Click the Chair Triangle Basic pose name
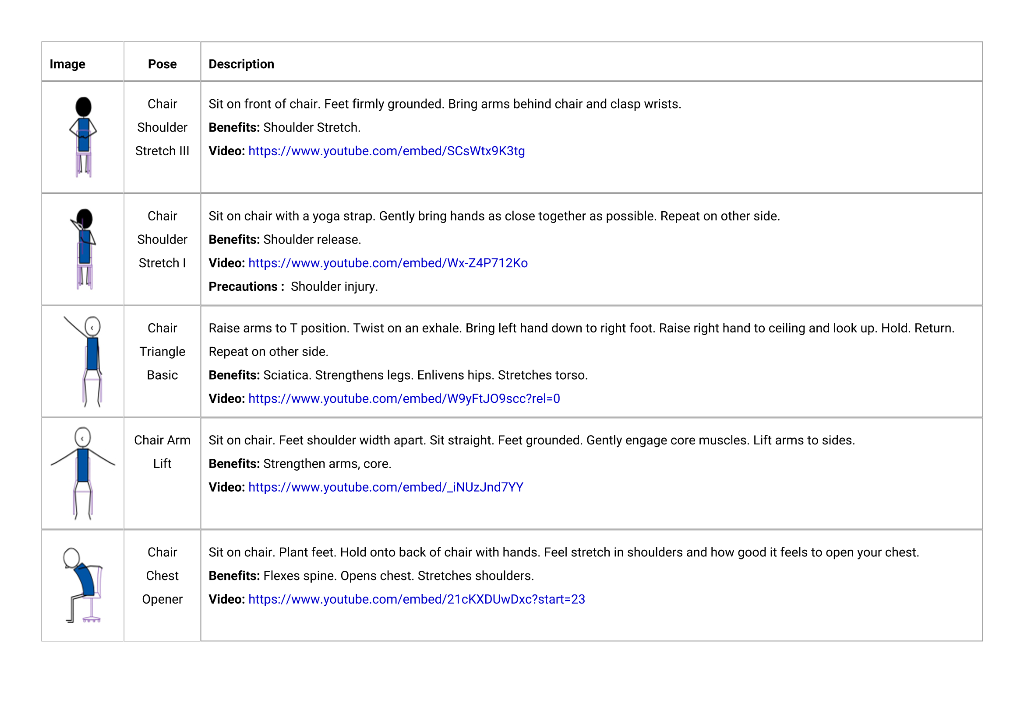The height and width of the screenshot is (723, 1024). click(x=162, y=352)
